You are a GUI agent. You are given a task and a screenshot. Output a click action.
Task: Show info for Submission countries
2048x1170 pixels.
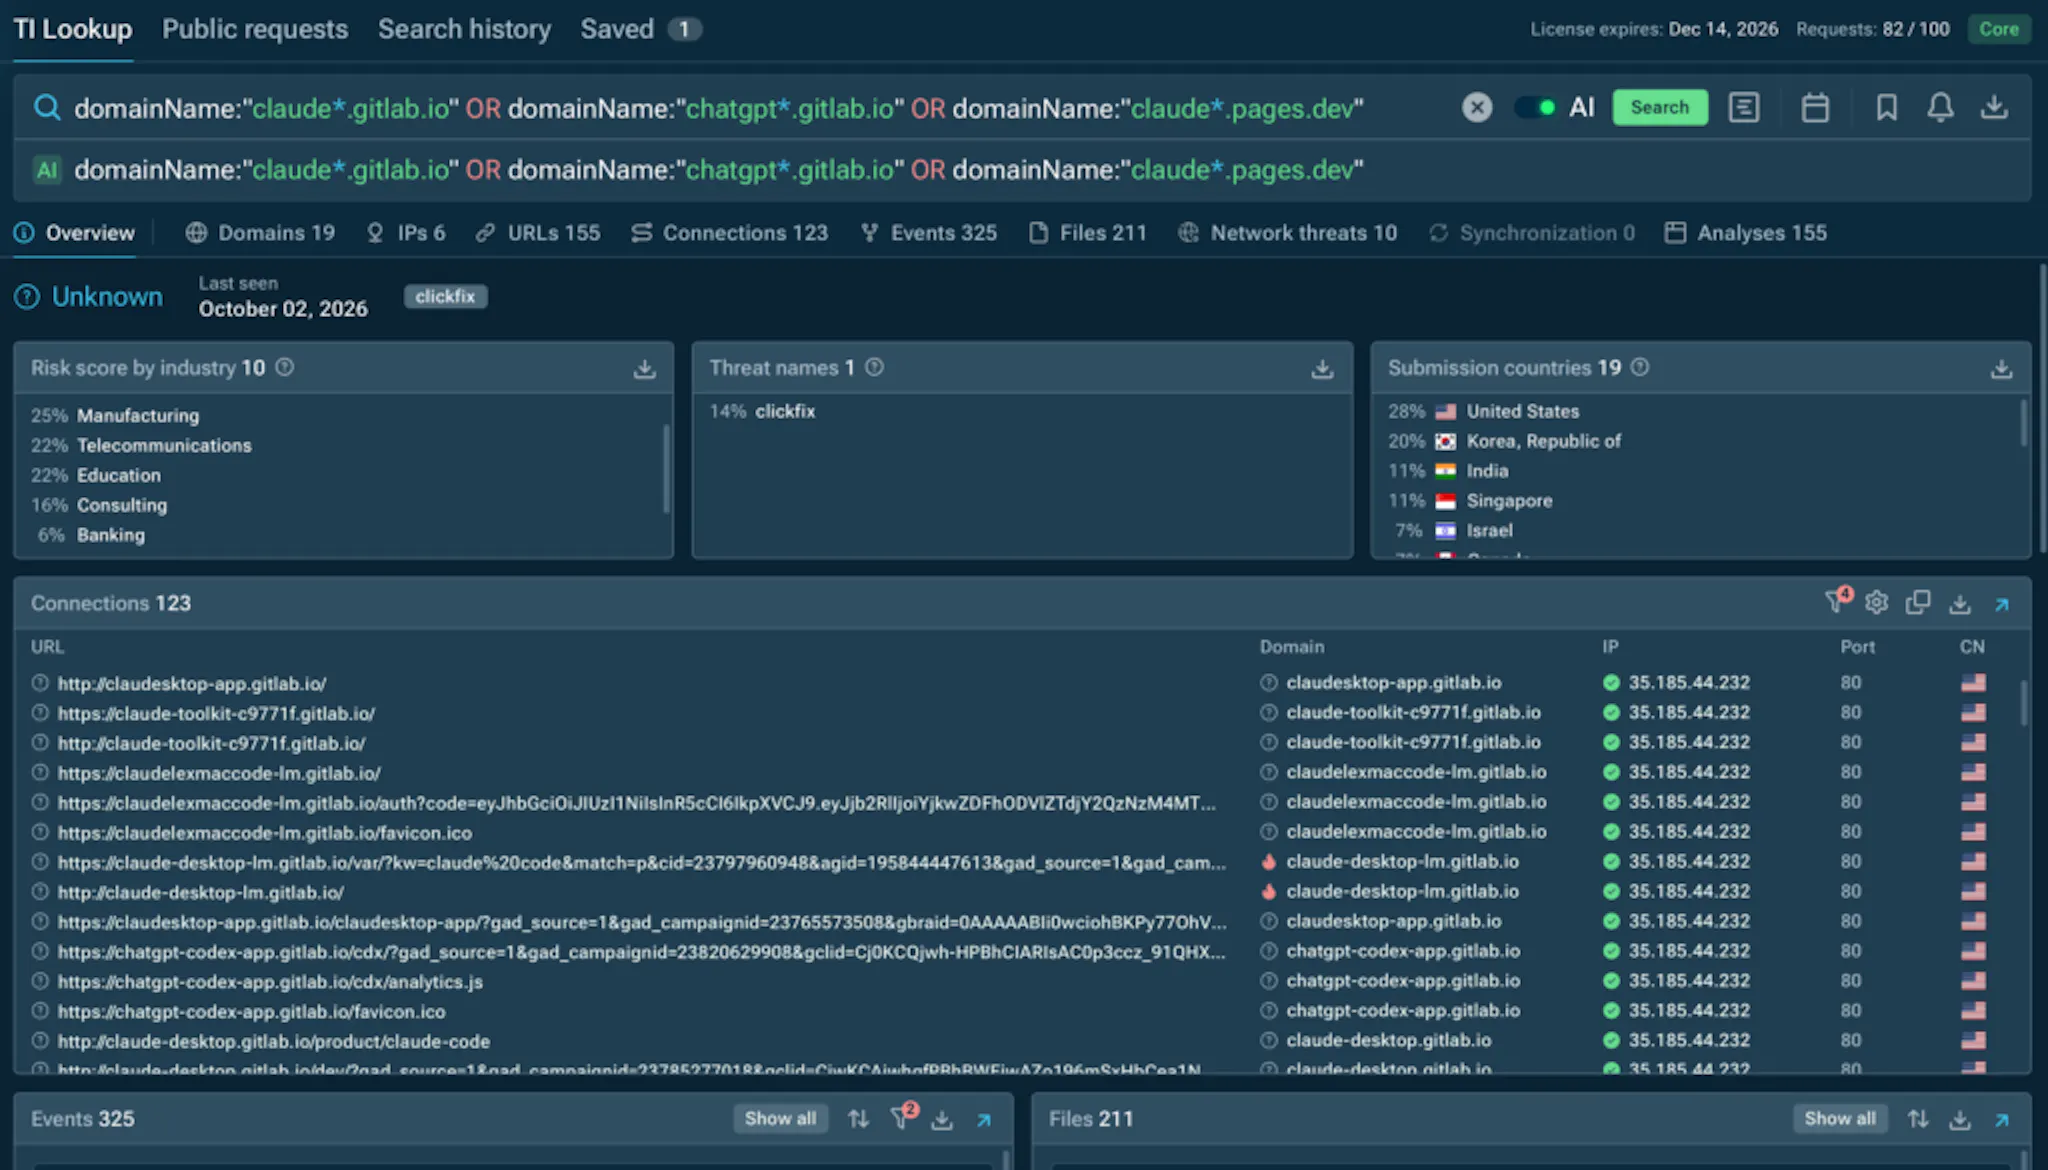pyautogui.click(x=1640, y=367)
